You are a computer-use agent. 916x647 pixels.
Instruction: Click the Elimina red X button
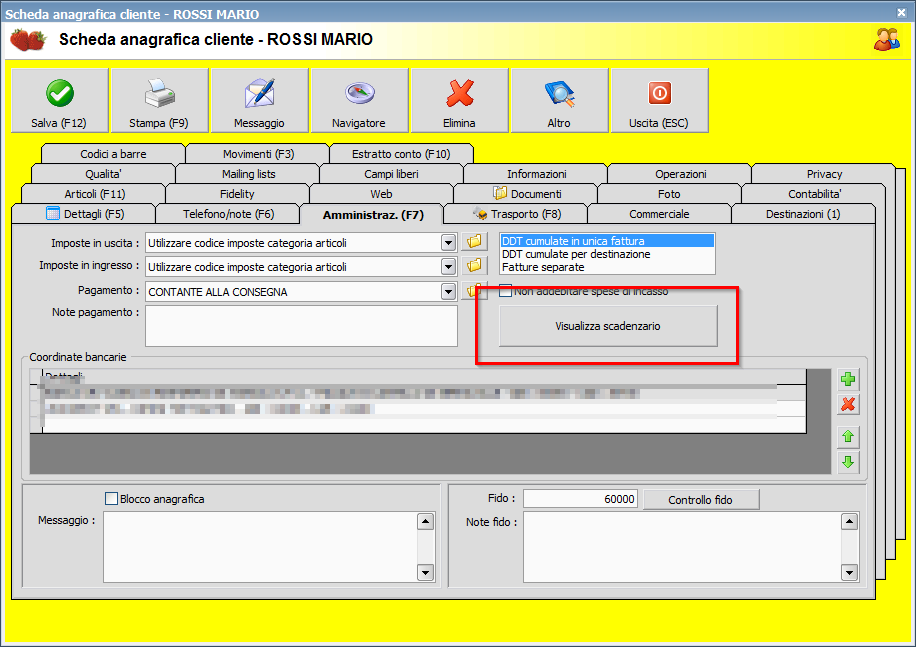[x=459, y=101]
